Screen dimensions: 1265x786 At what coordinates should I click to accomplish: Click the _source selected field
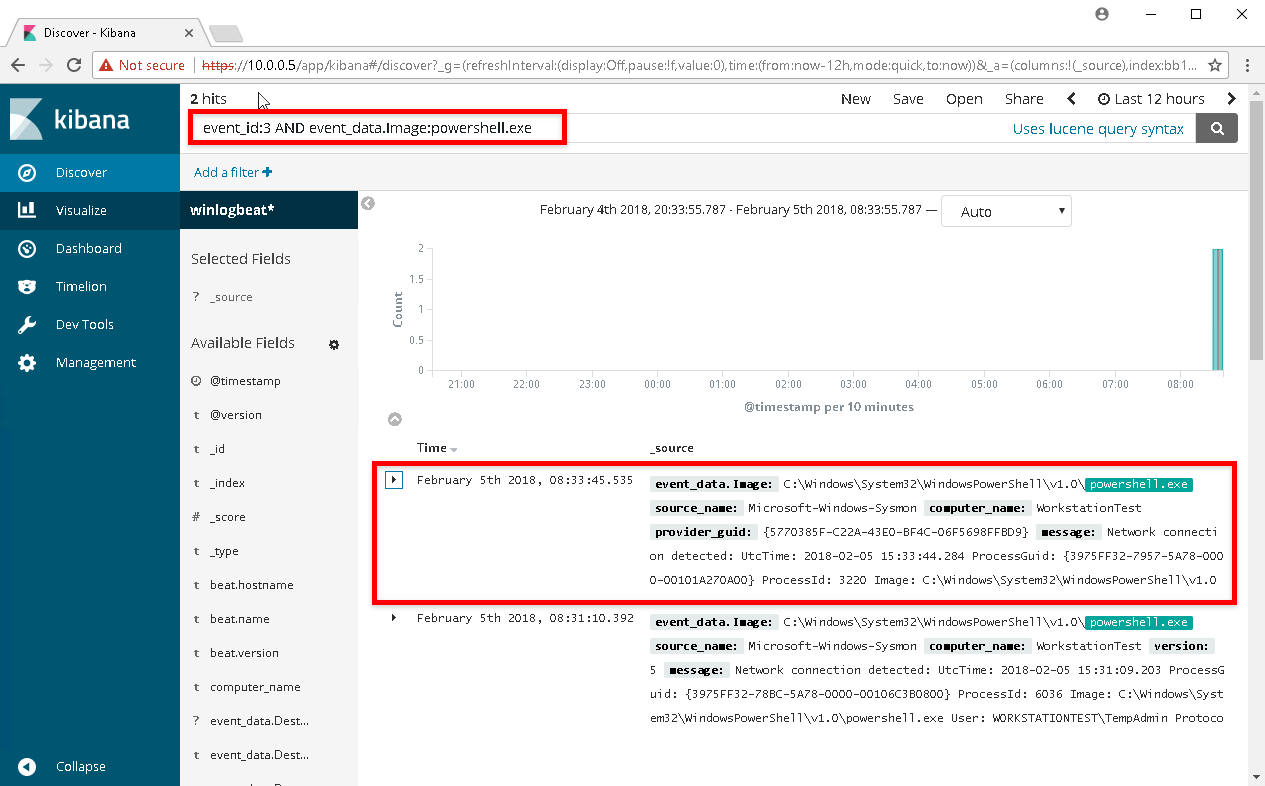(231, 297)
